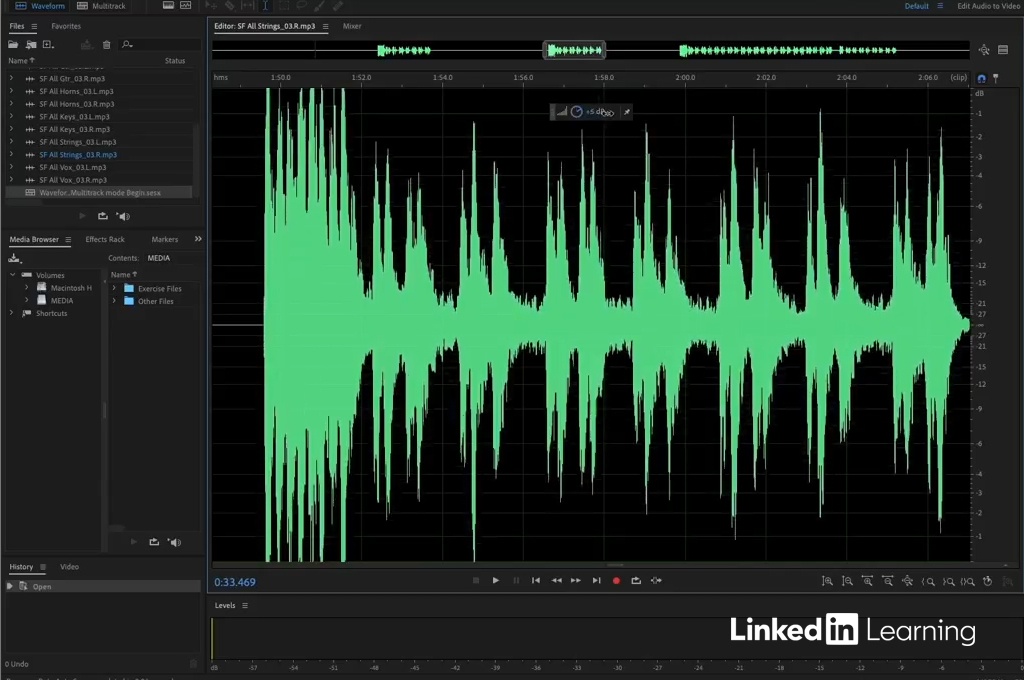Screen dimensions: 1024x680
Task: Collapse the Volumes tree node
Action: point(13,275)
